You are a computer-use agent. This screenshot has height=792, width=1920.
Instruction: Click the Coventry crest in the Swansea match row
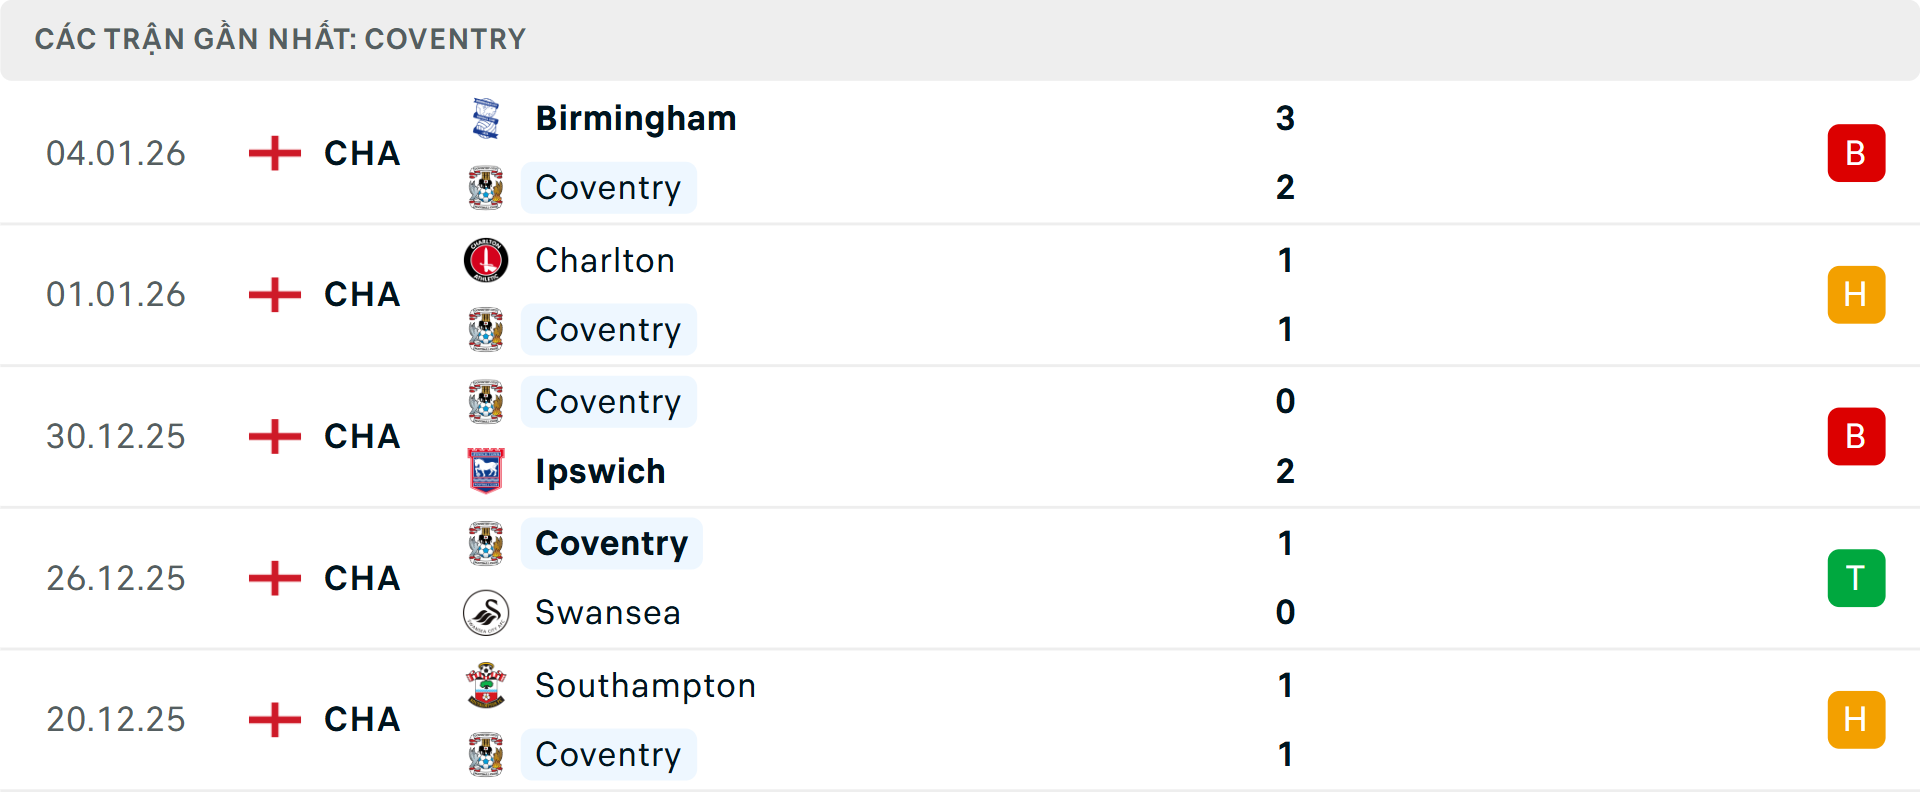tap(487, 543)
